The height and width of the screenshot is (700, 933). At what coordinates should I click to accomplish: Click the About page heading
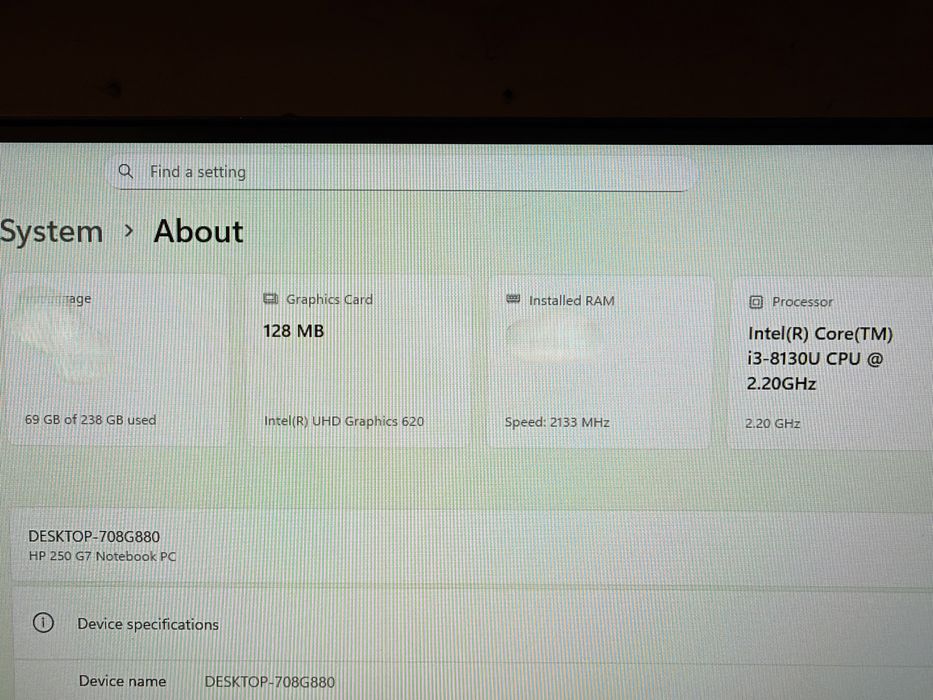tap(199, 231)
